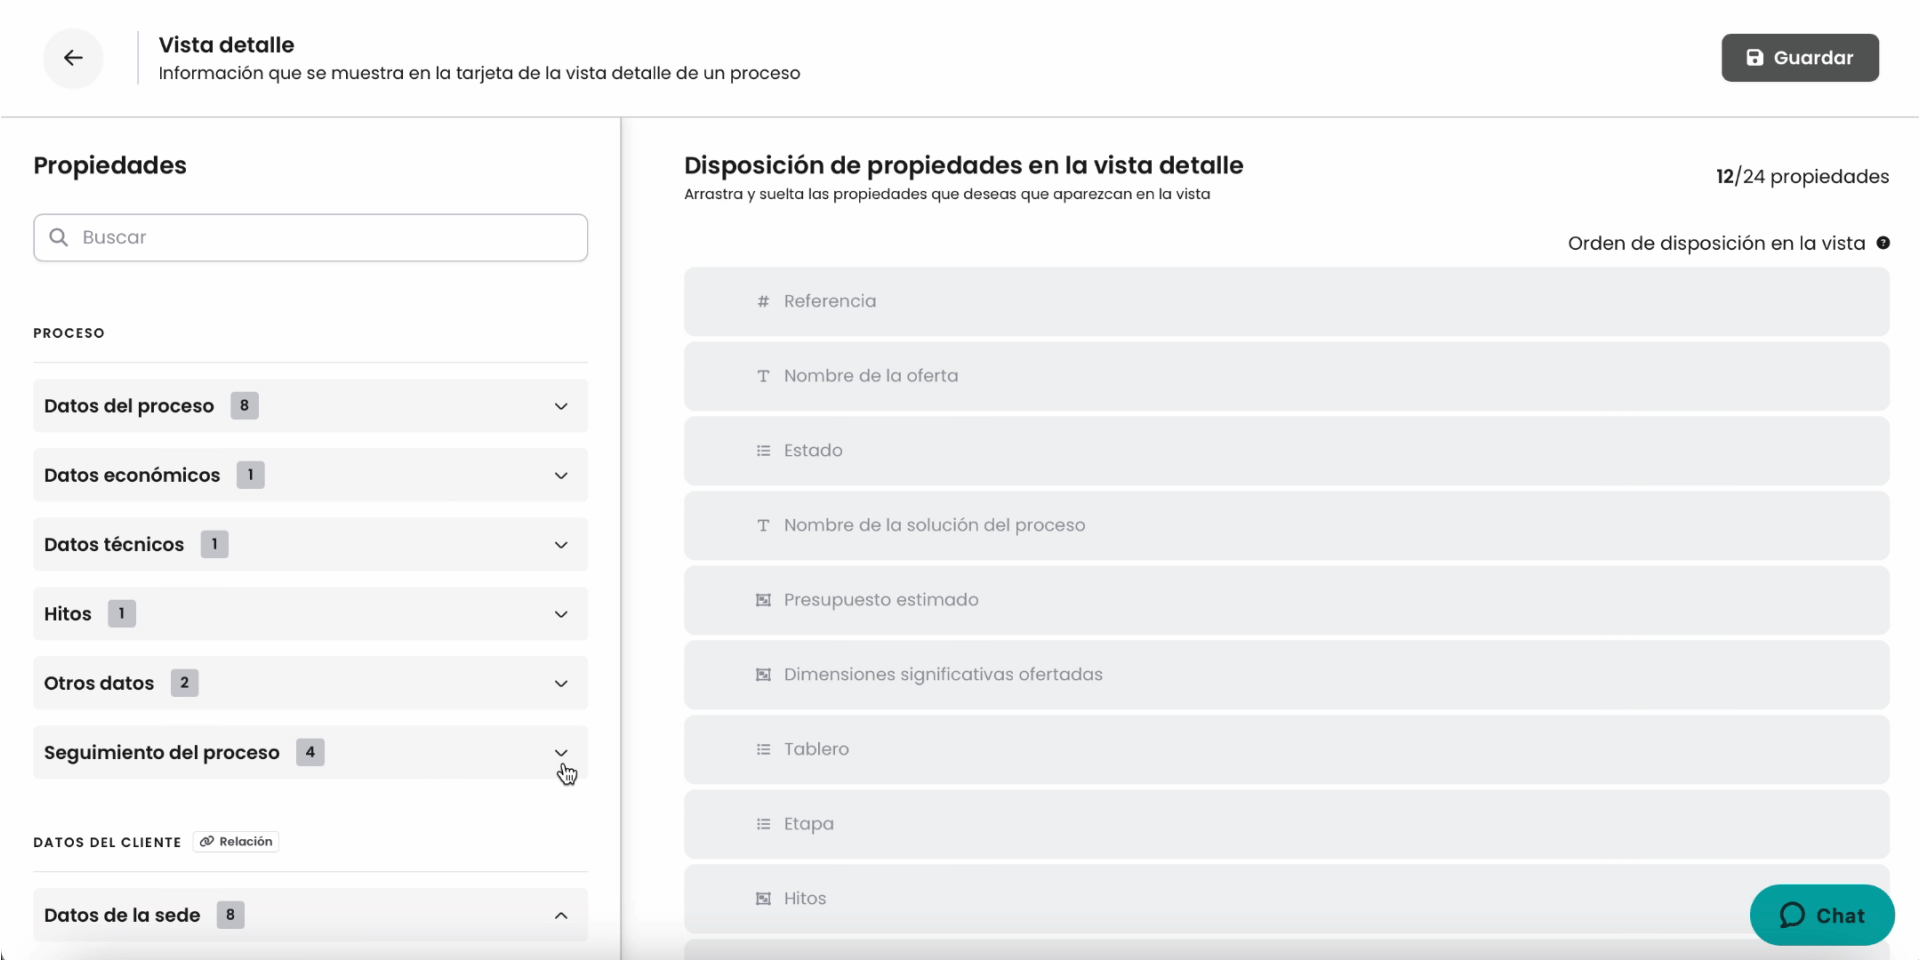Viewport: 1920px width, 960px height.
Task: Expand Datos del proceso section
Action: [x=561, y=406]
